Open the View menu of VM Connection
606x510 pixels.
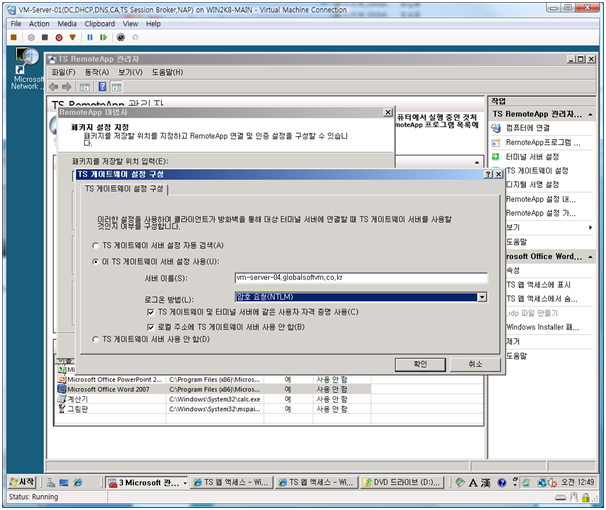(130, 24)
